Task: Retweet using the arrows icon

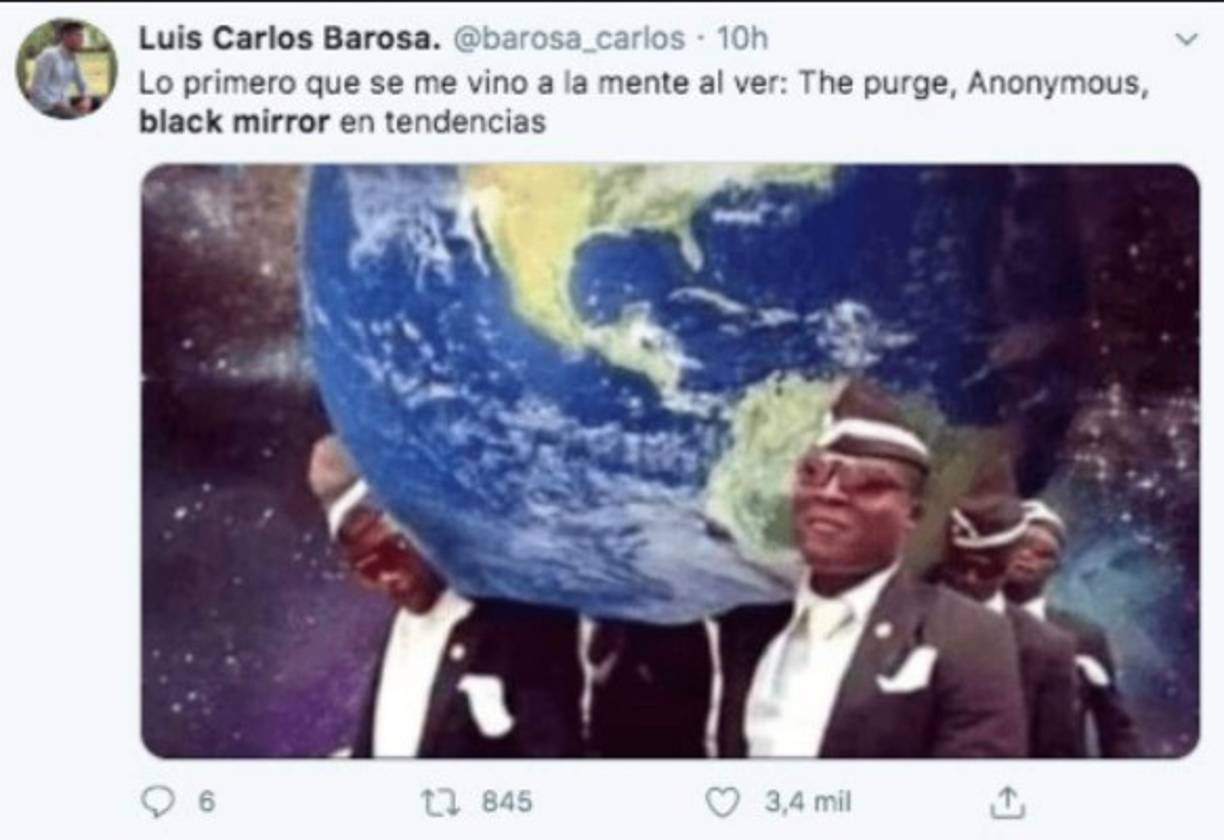Action: pos(438,801)
